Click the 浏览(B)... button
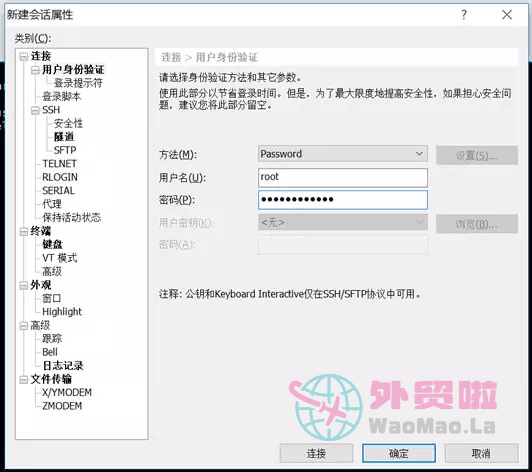 [477, 224]
